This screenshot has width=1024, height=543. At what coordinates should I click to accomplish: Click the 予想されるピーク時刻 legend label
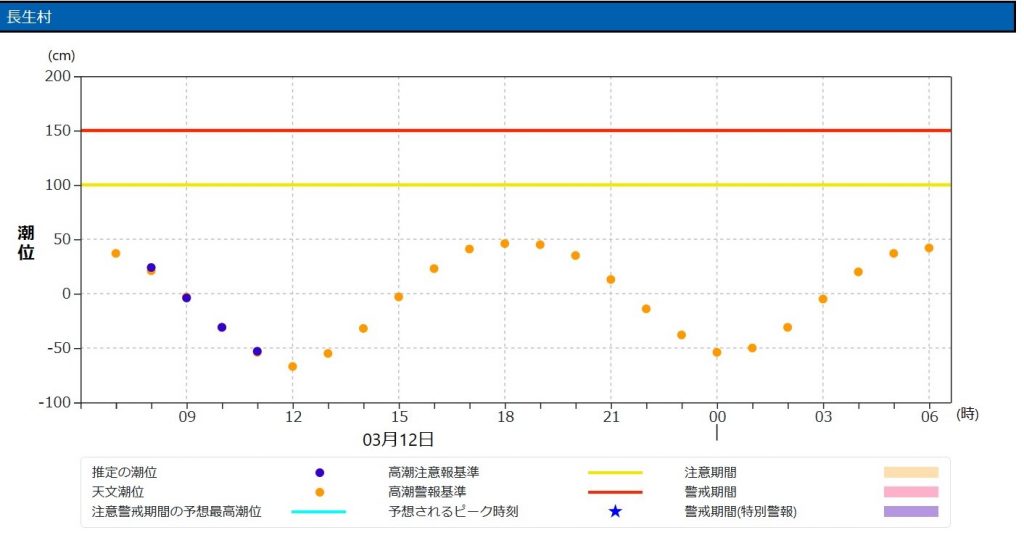453,512
